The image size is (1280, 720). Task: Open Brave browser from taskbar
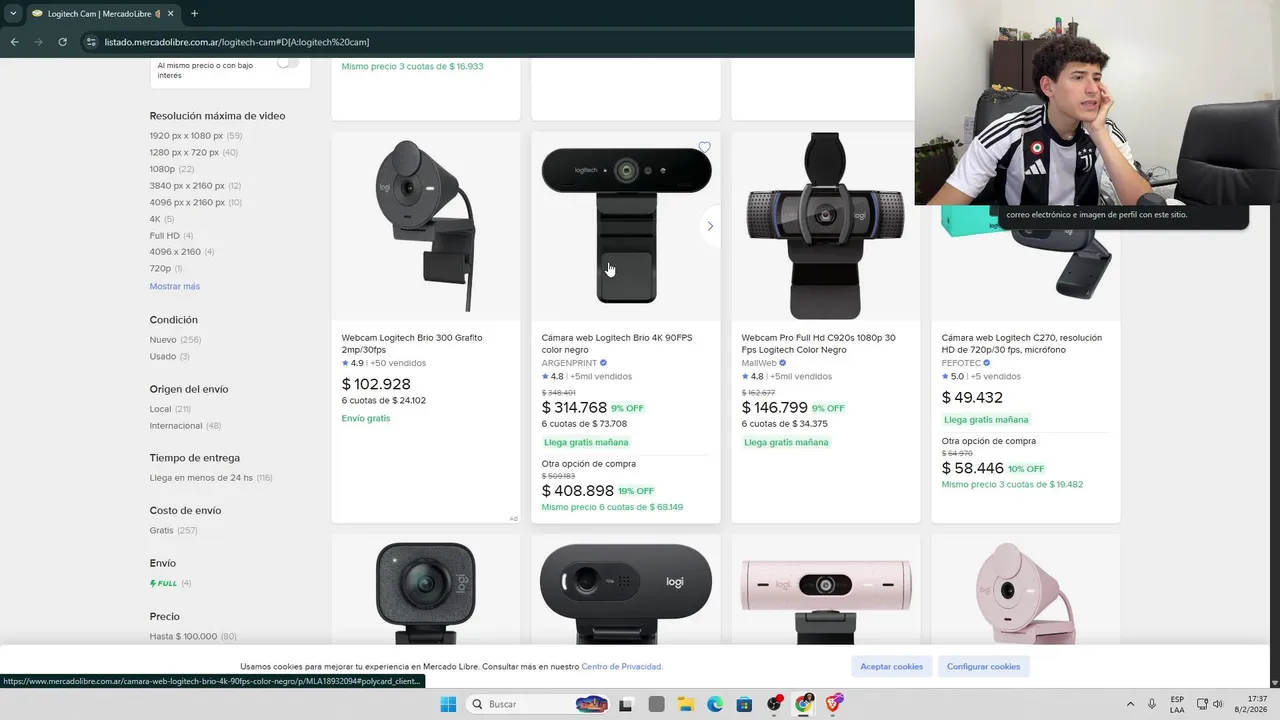click(833, 704)
